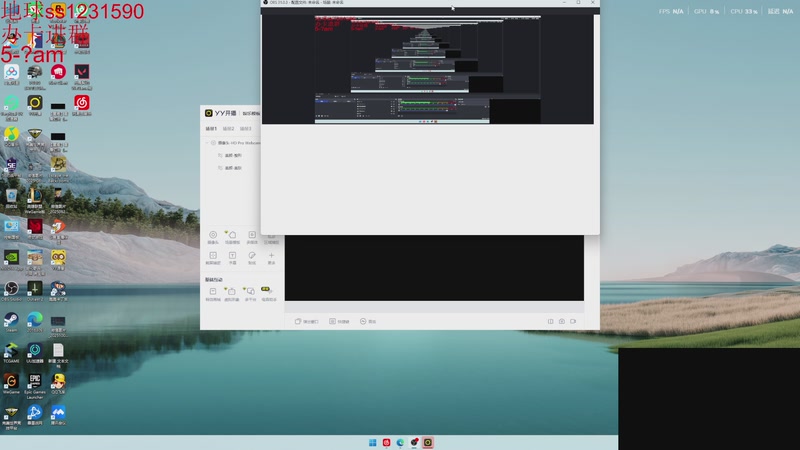The height and width of the screenshot is (450, 800).
Task: Add a camera source in YY
Action: click(213, 237)
